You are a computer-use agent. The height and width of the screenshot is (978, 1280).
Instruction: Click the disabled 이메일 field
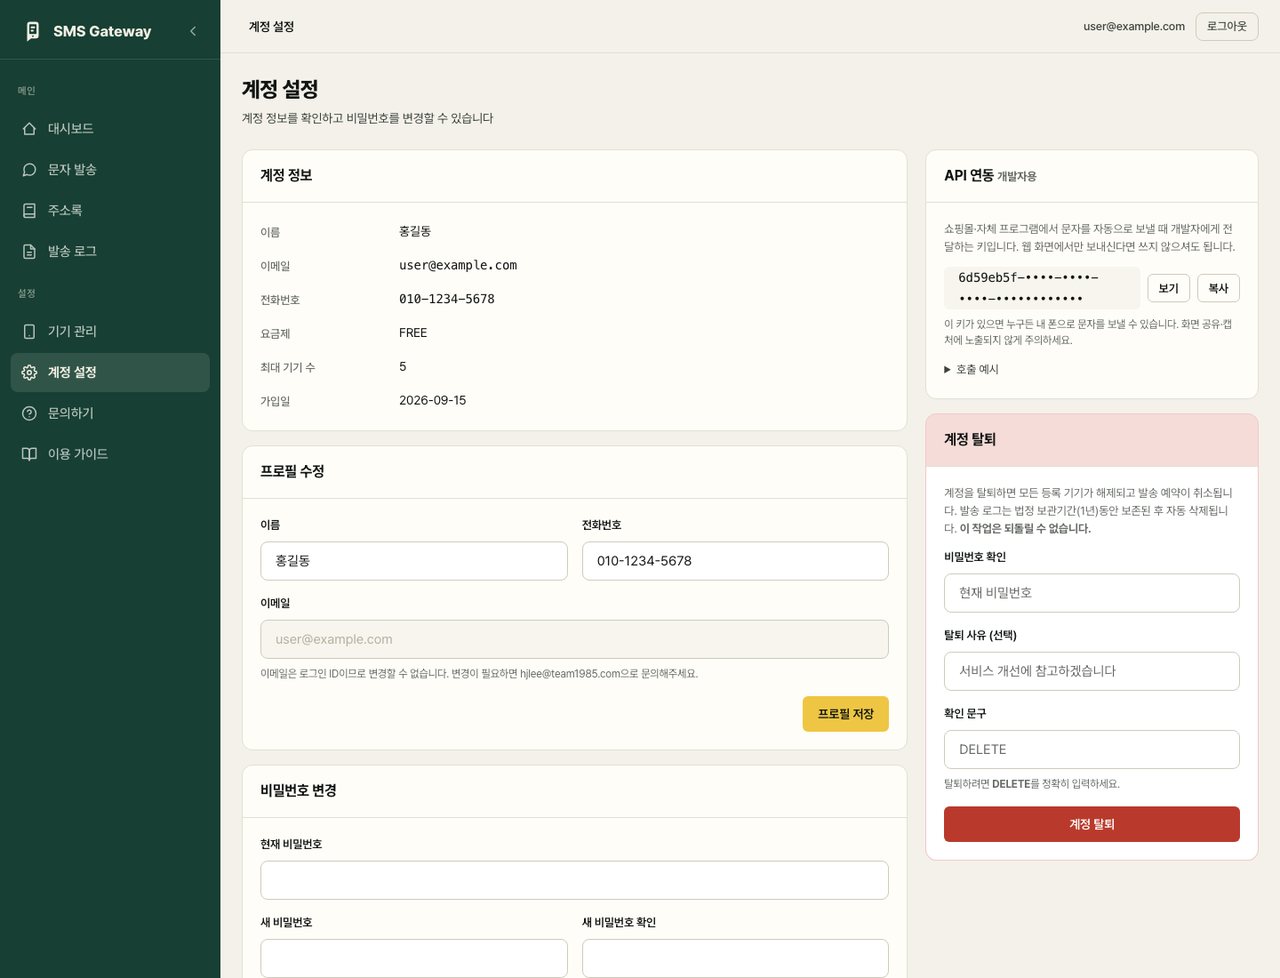(x=574, y=639)
